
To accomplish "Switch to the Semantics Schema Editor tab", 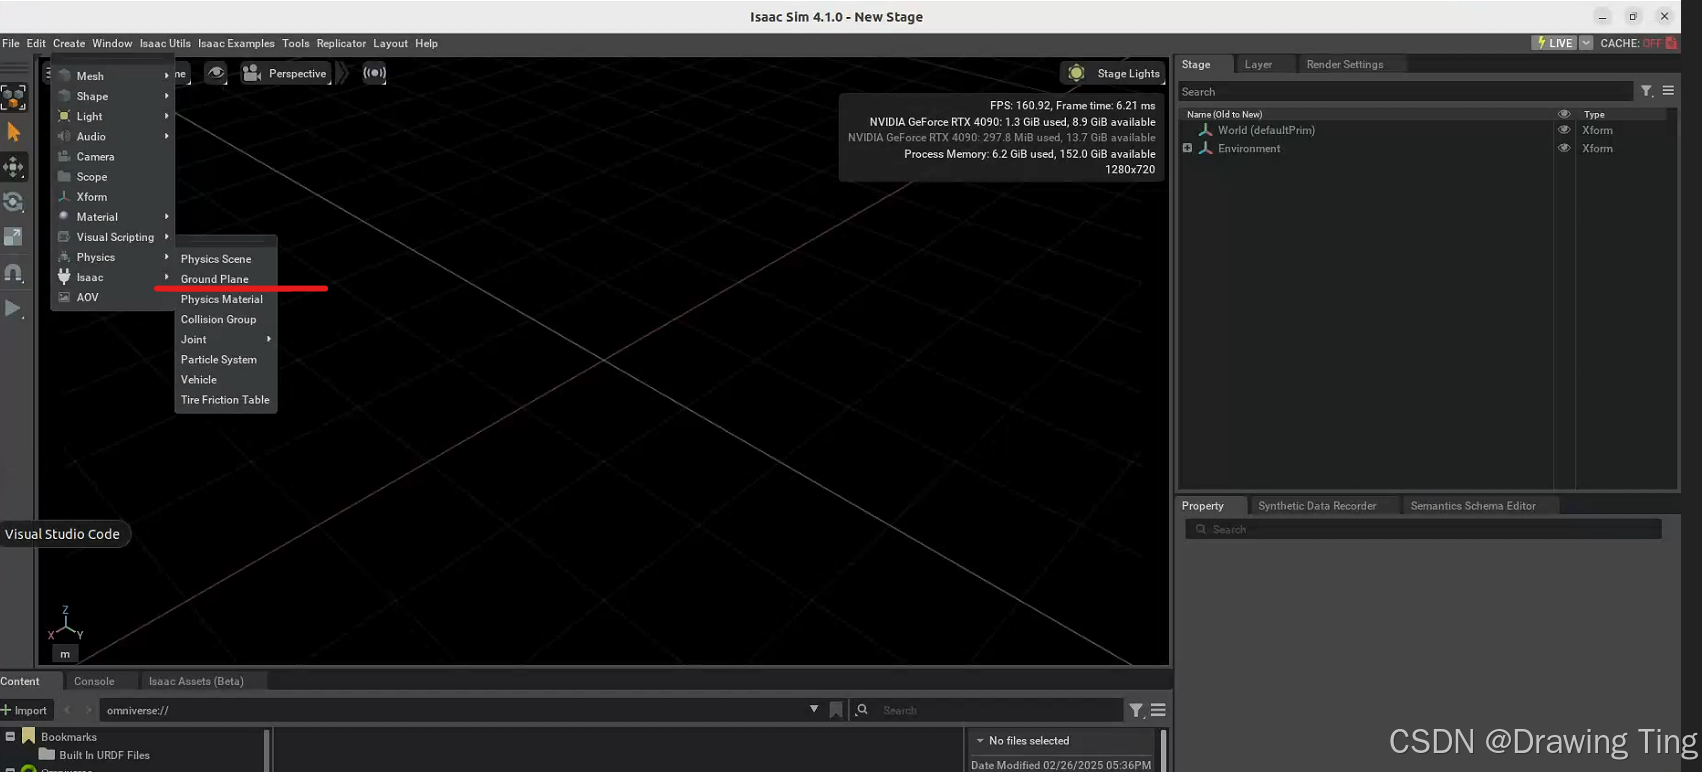I will point(1473,506).
